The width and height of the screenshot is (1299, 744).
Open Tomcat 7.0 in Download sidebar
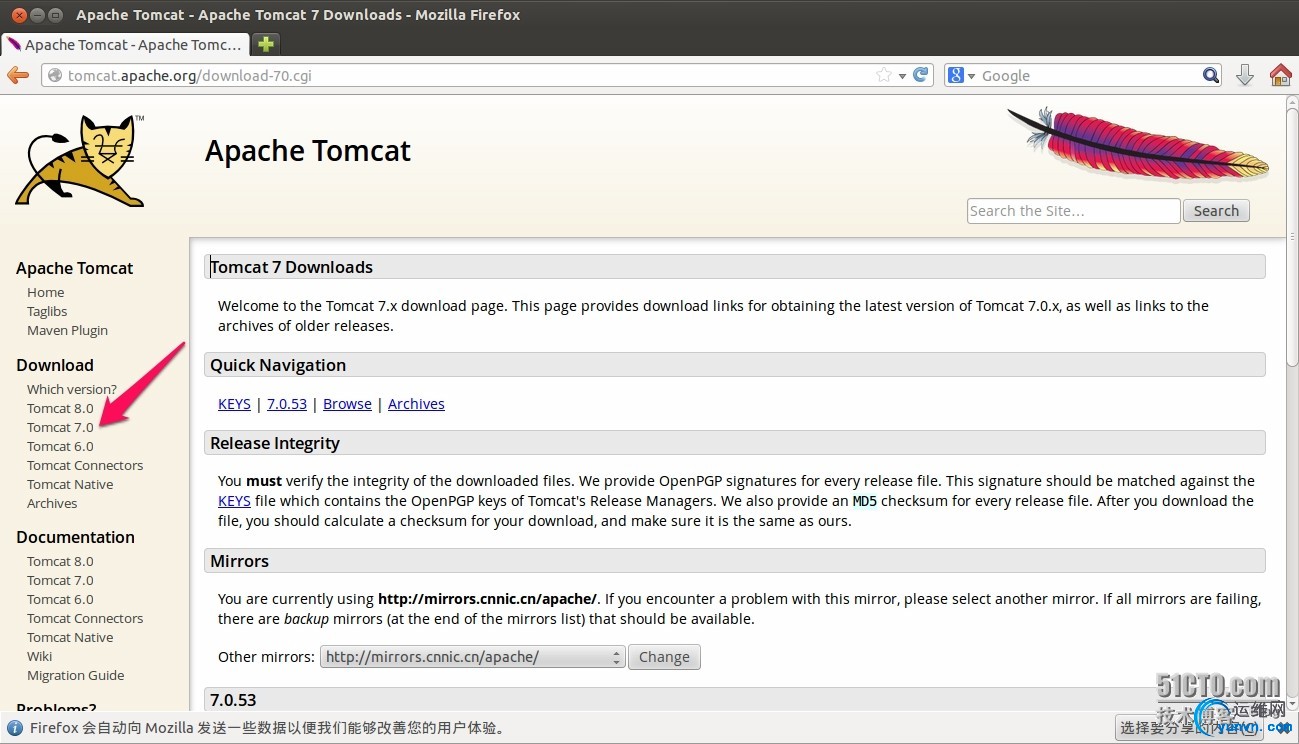pos(60,427)
